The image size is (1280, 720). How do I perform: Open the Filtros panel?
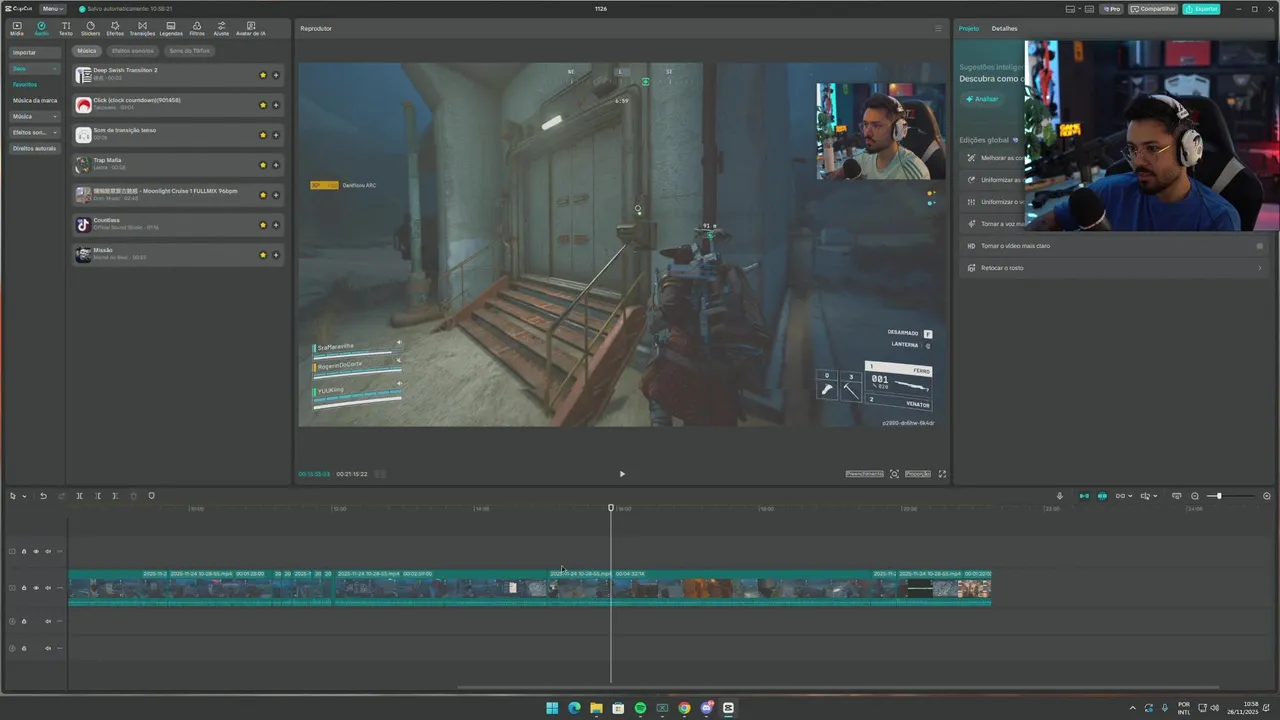(197, 28)
